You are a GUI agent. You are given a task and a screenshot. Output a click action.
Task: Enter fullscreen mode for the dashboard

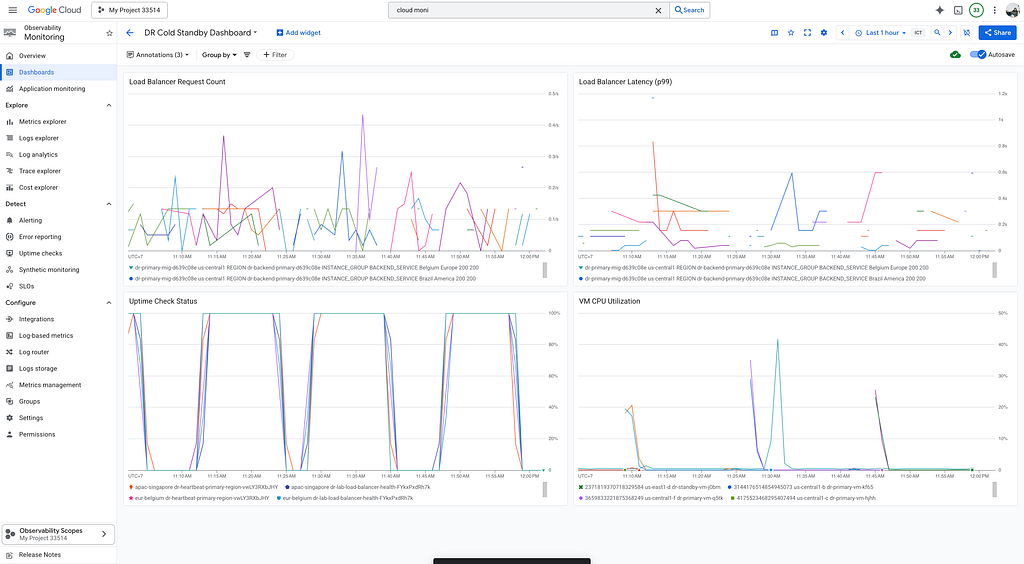click(807, 33)
